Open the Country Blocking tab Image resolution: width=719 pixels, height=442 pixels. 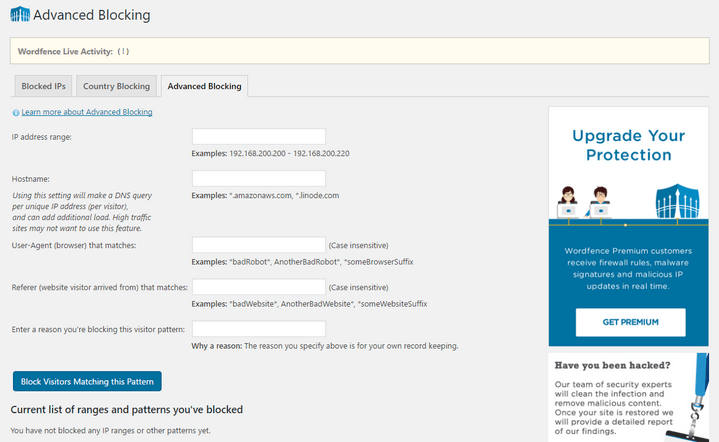click(x=116, y=86)
